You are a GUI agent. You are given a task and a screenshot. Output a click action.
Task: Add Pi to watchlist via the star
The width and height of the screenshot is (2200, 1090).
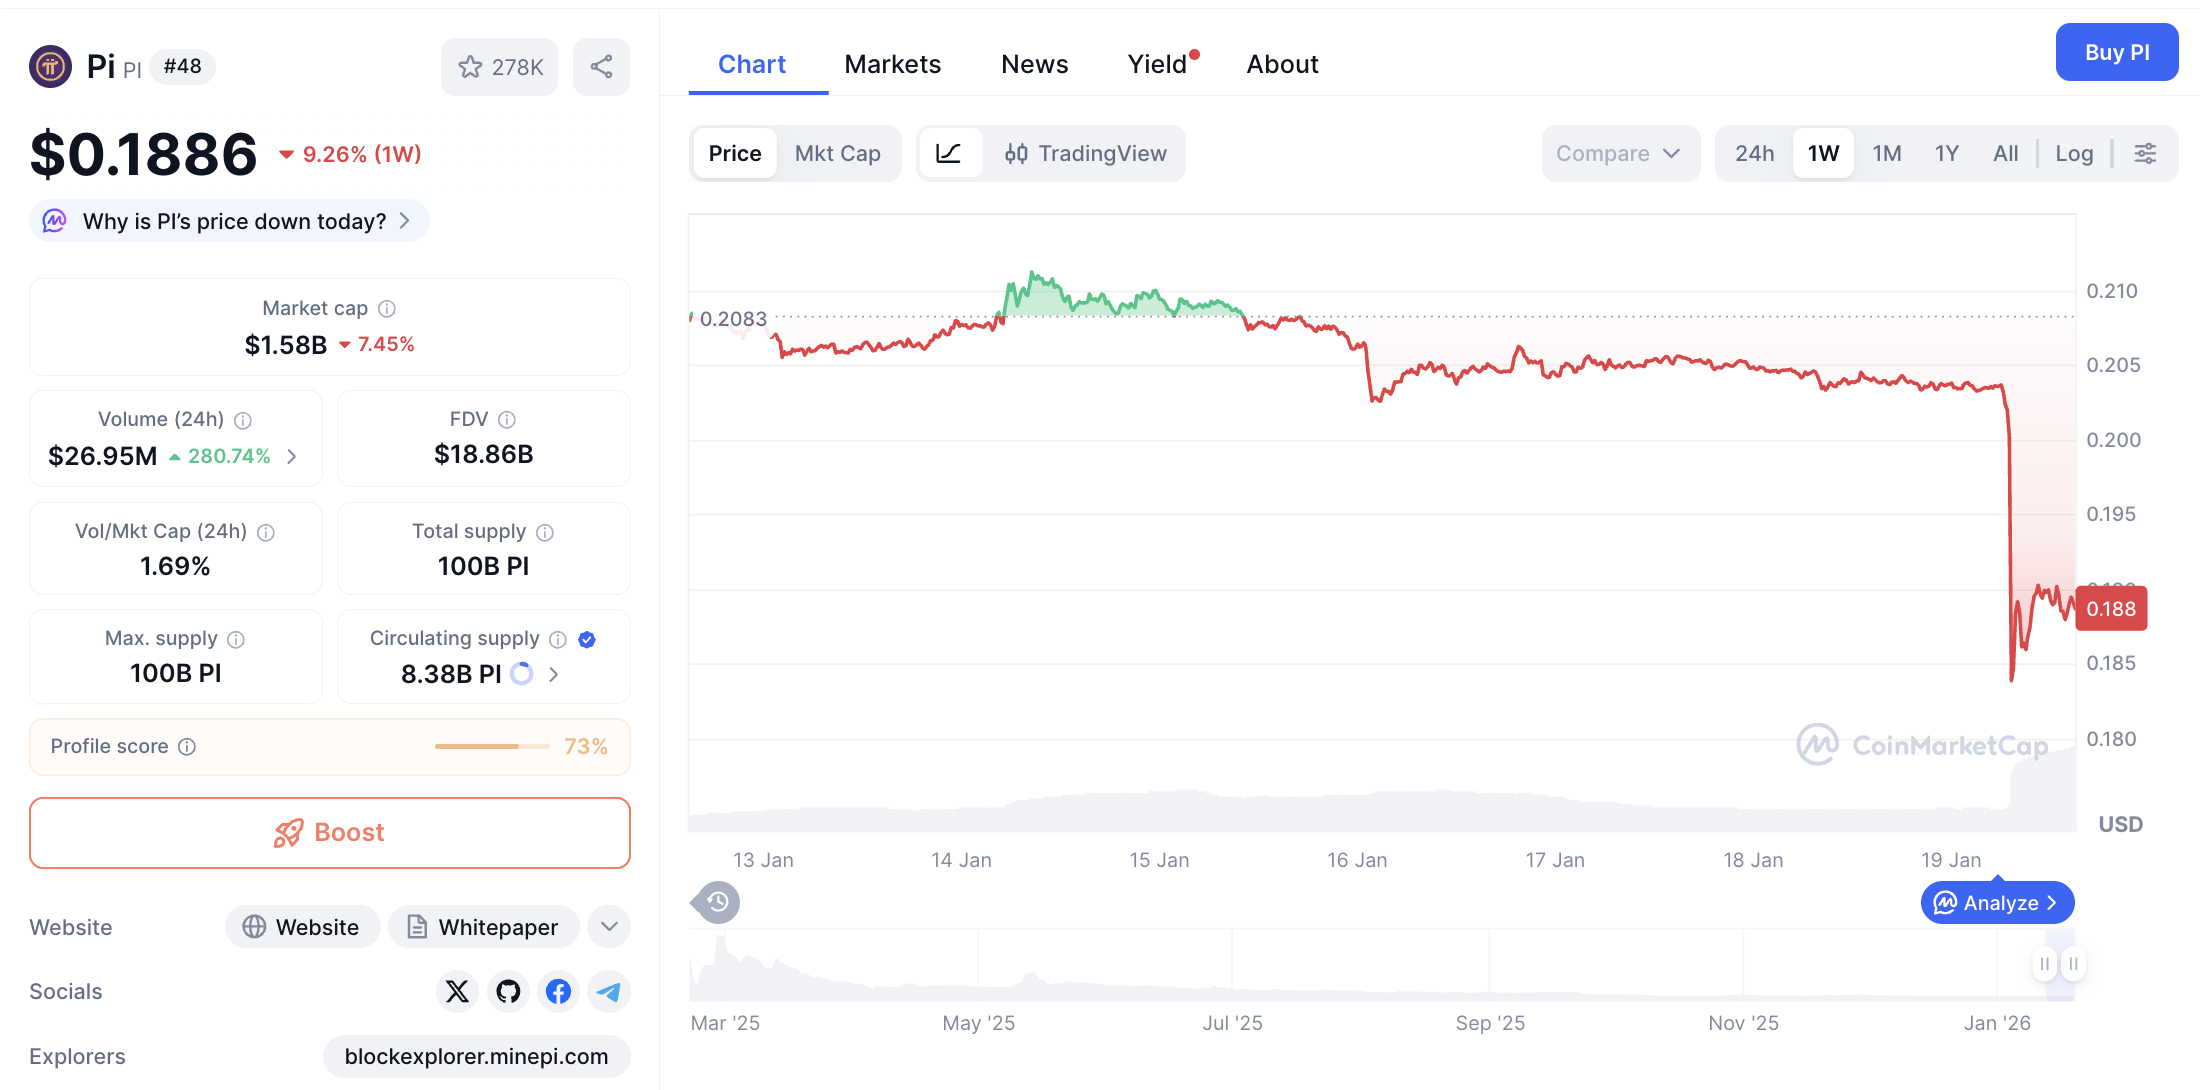click(x=470, y=67)
